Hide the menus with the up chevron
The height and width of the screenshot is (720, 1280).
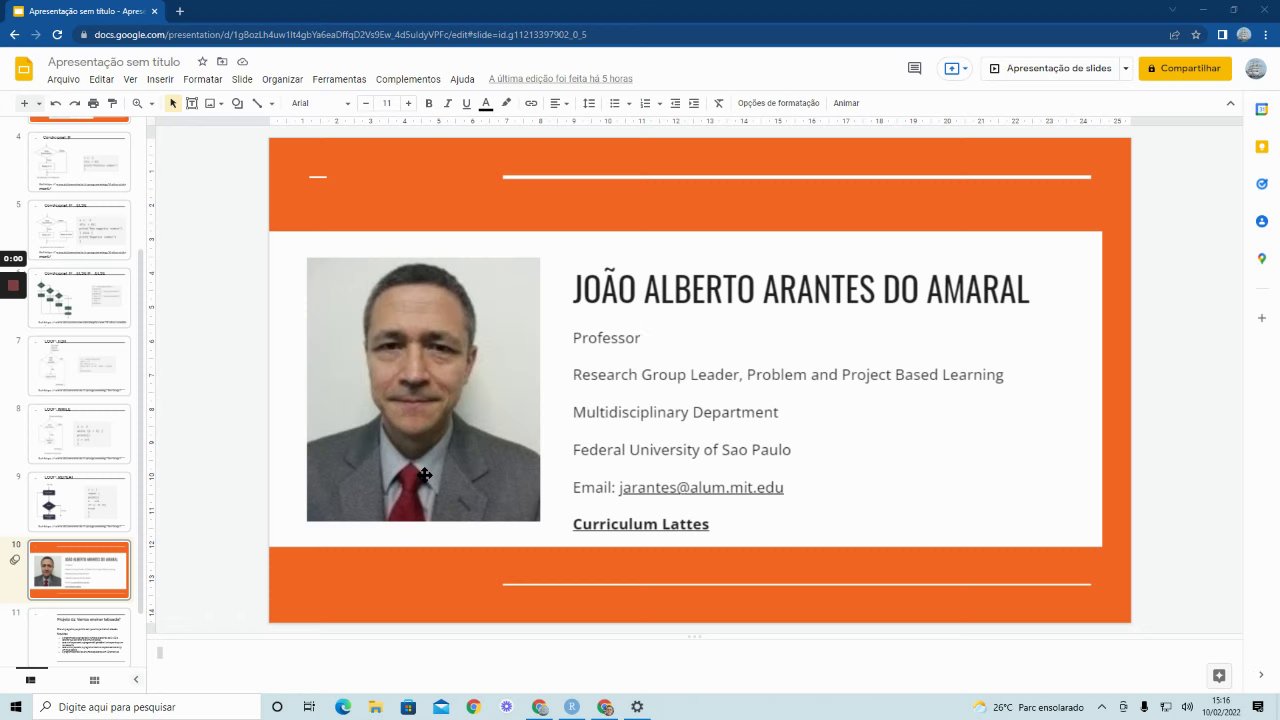click(x=1230, y=103)
